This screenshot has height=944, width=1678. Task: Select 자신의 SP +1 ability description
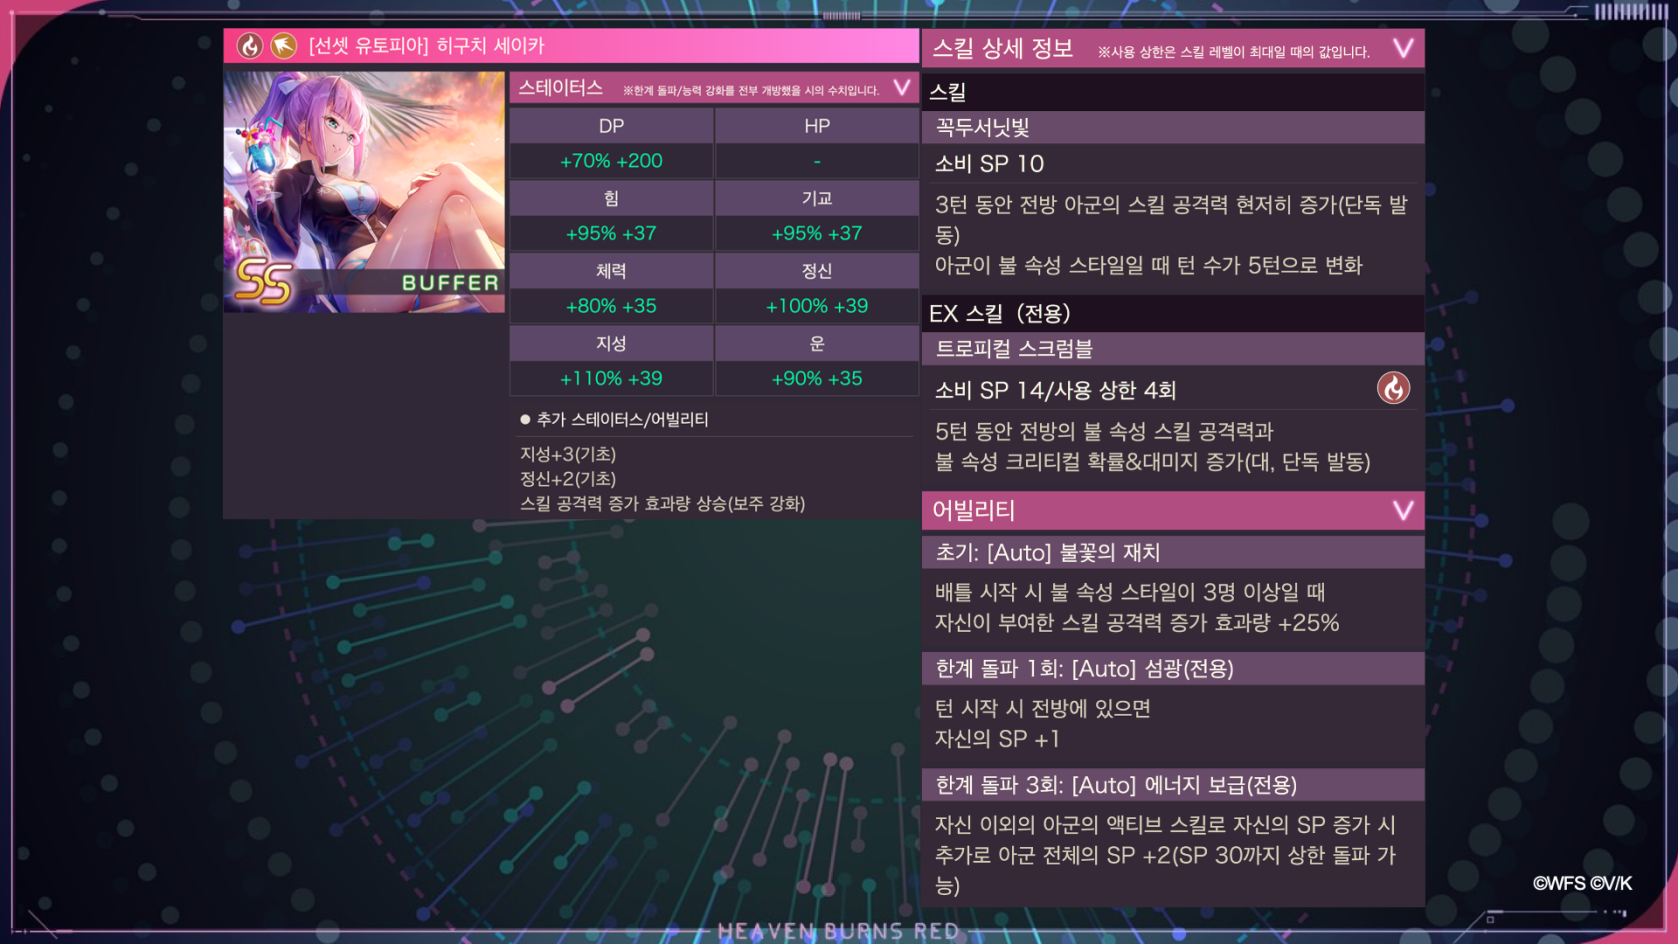tap(997, 739)
